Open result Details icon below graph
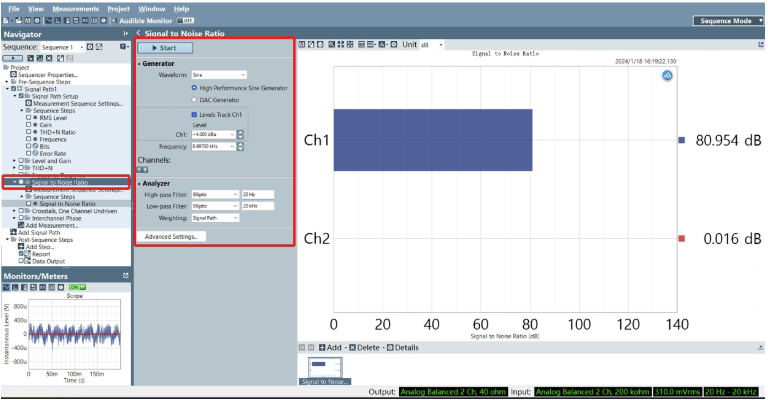 click(x=388, y=347)
